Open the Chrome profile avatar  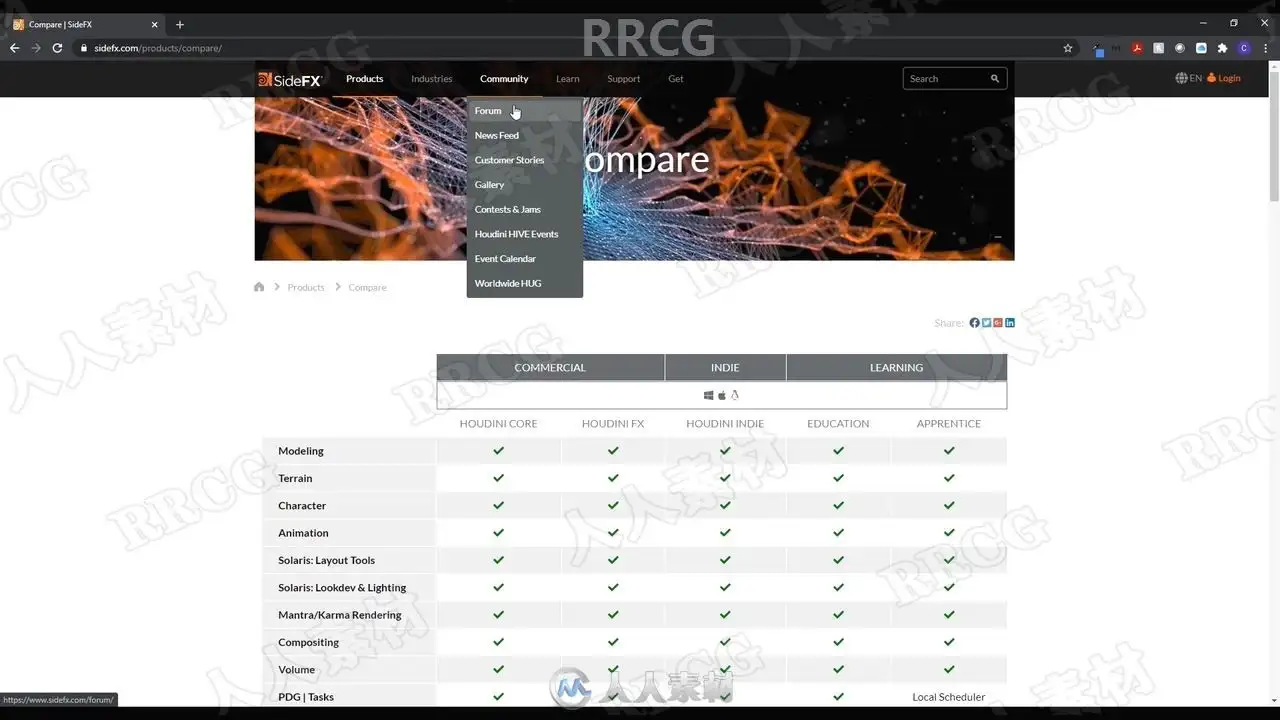tap(1244, 48)
